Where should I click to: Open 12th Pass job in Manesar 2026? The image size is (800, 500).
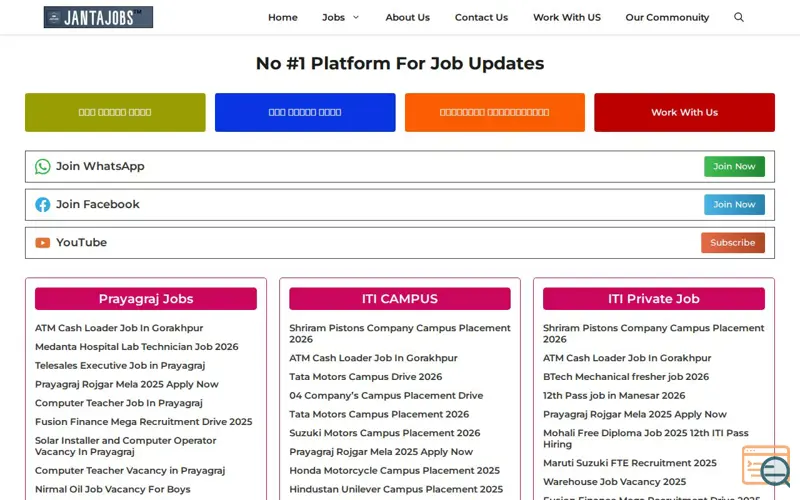pos(614,395)
